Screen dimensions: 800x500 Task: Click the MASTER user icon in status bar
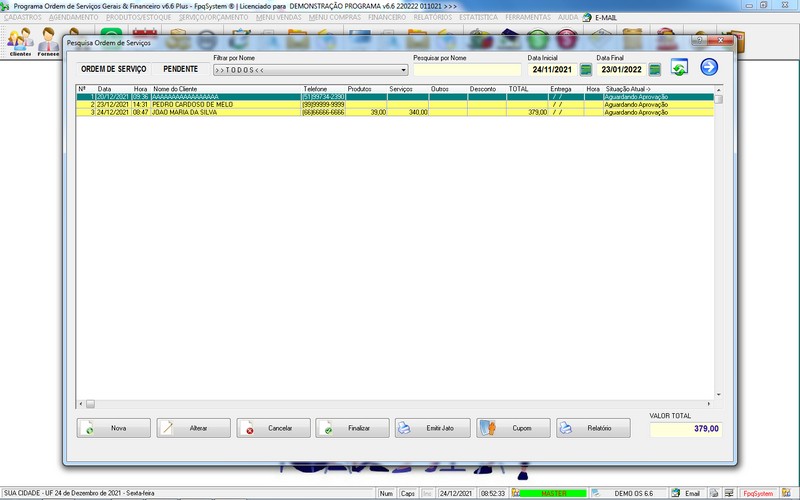515,493
